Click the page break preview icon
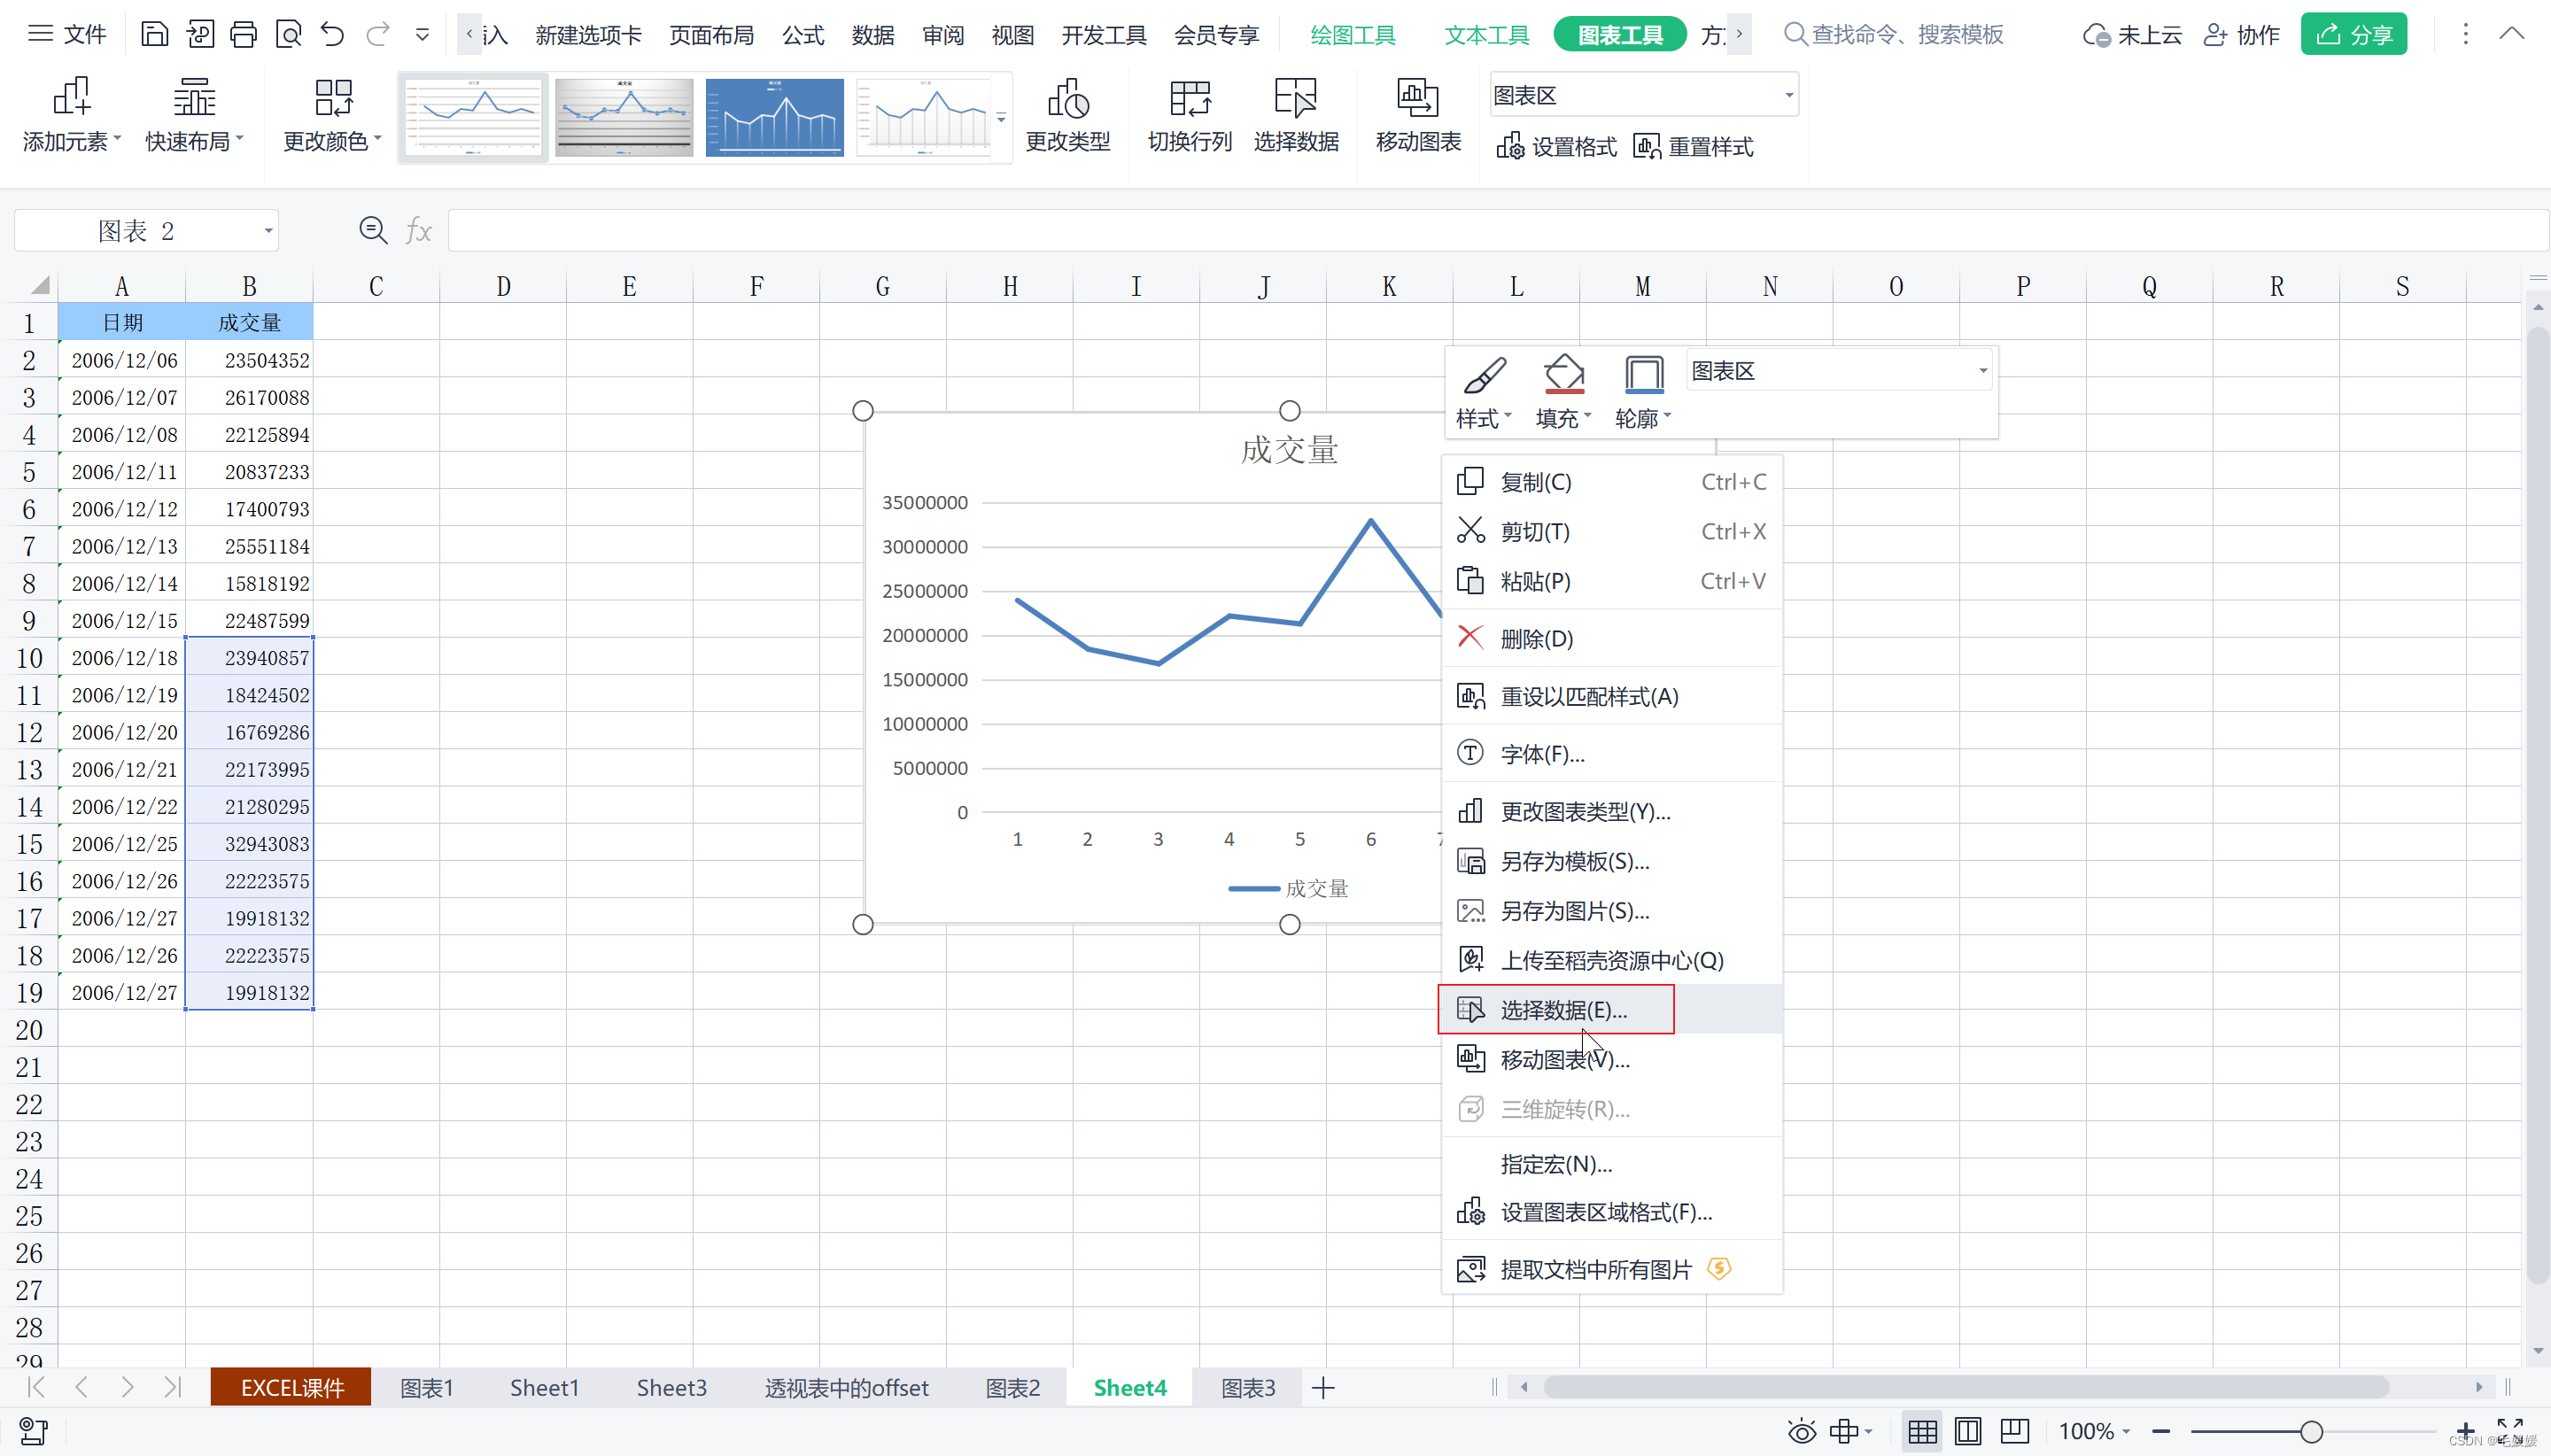This screenshot has height=1456, width=2551. [2014, 1432]
